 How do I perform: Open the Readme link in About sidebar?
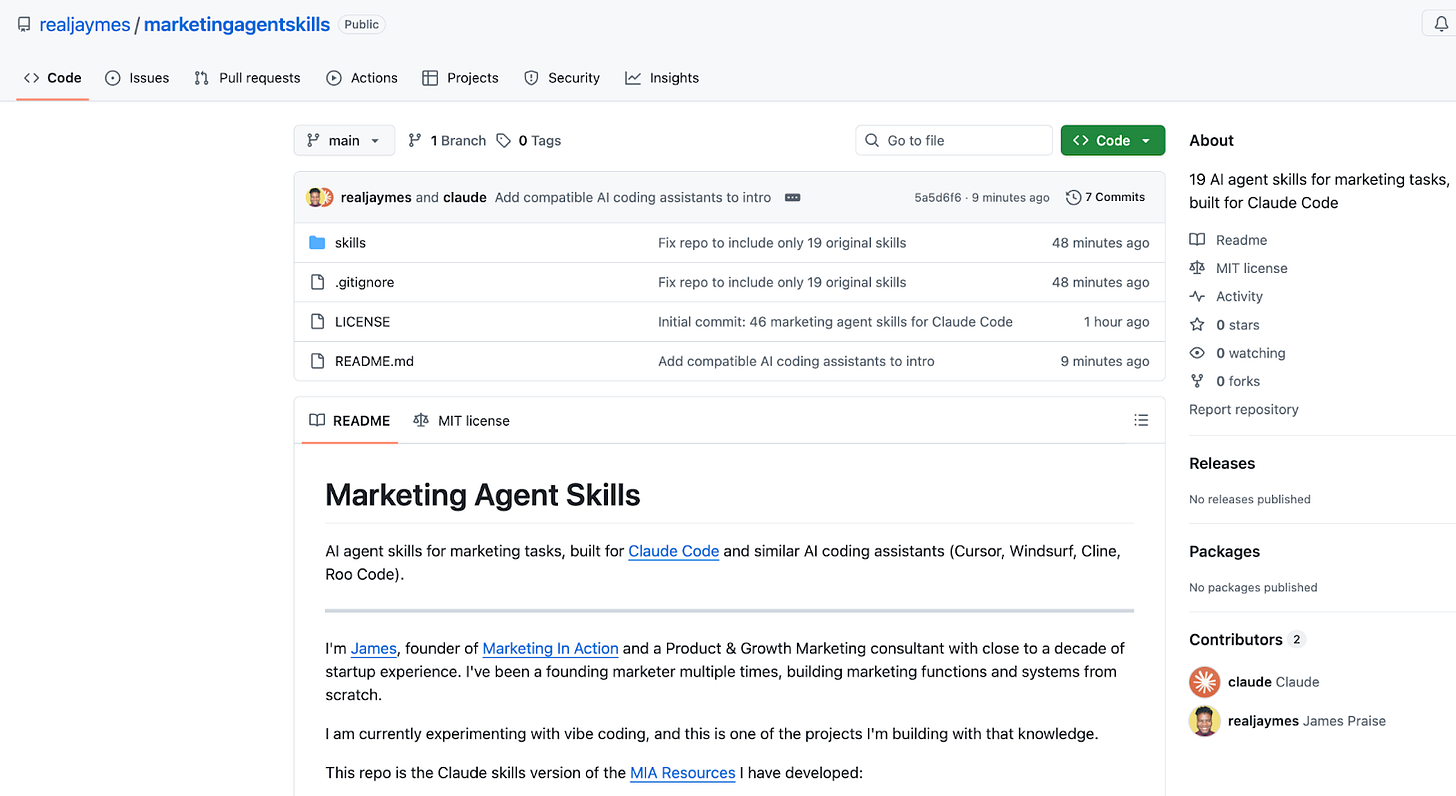click(x=1229, y=240)
